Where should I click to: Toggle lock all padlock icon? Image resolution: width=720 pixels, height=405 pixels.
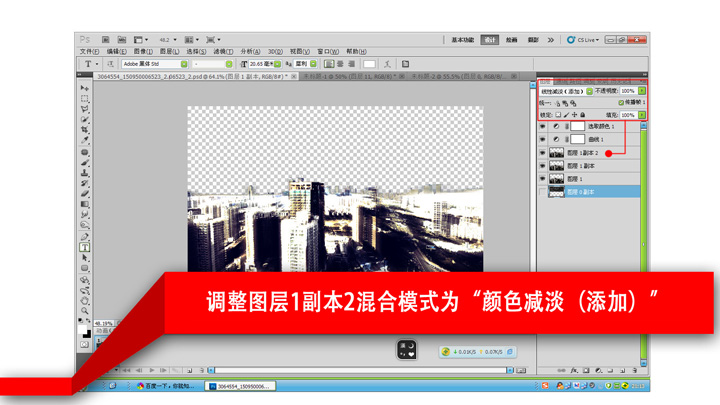pyautogui.click(x=583, y=115)
